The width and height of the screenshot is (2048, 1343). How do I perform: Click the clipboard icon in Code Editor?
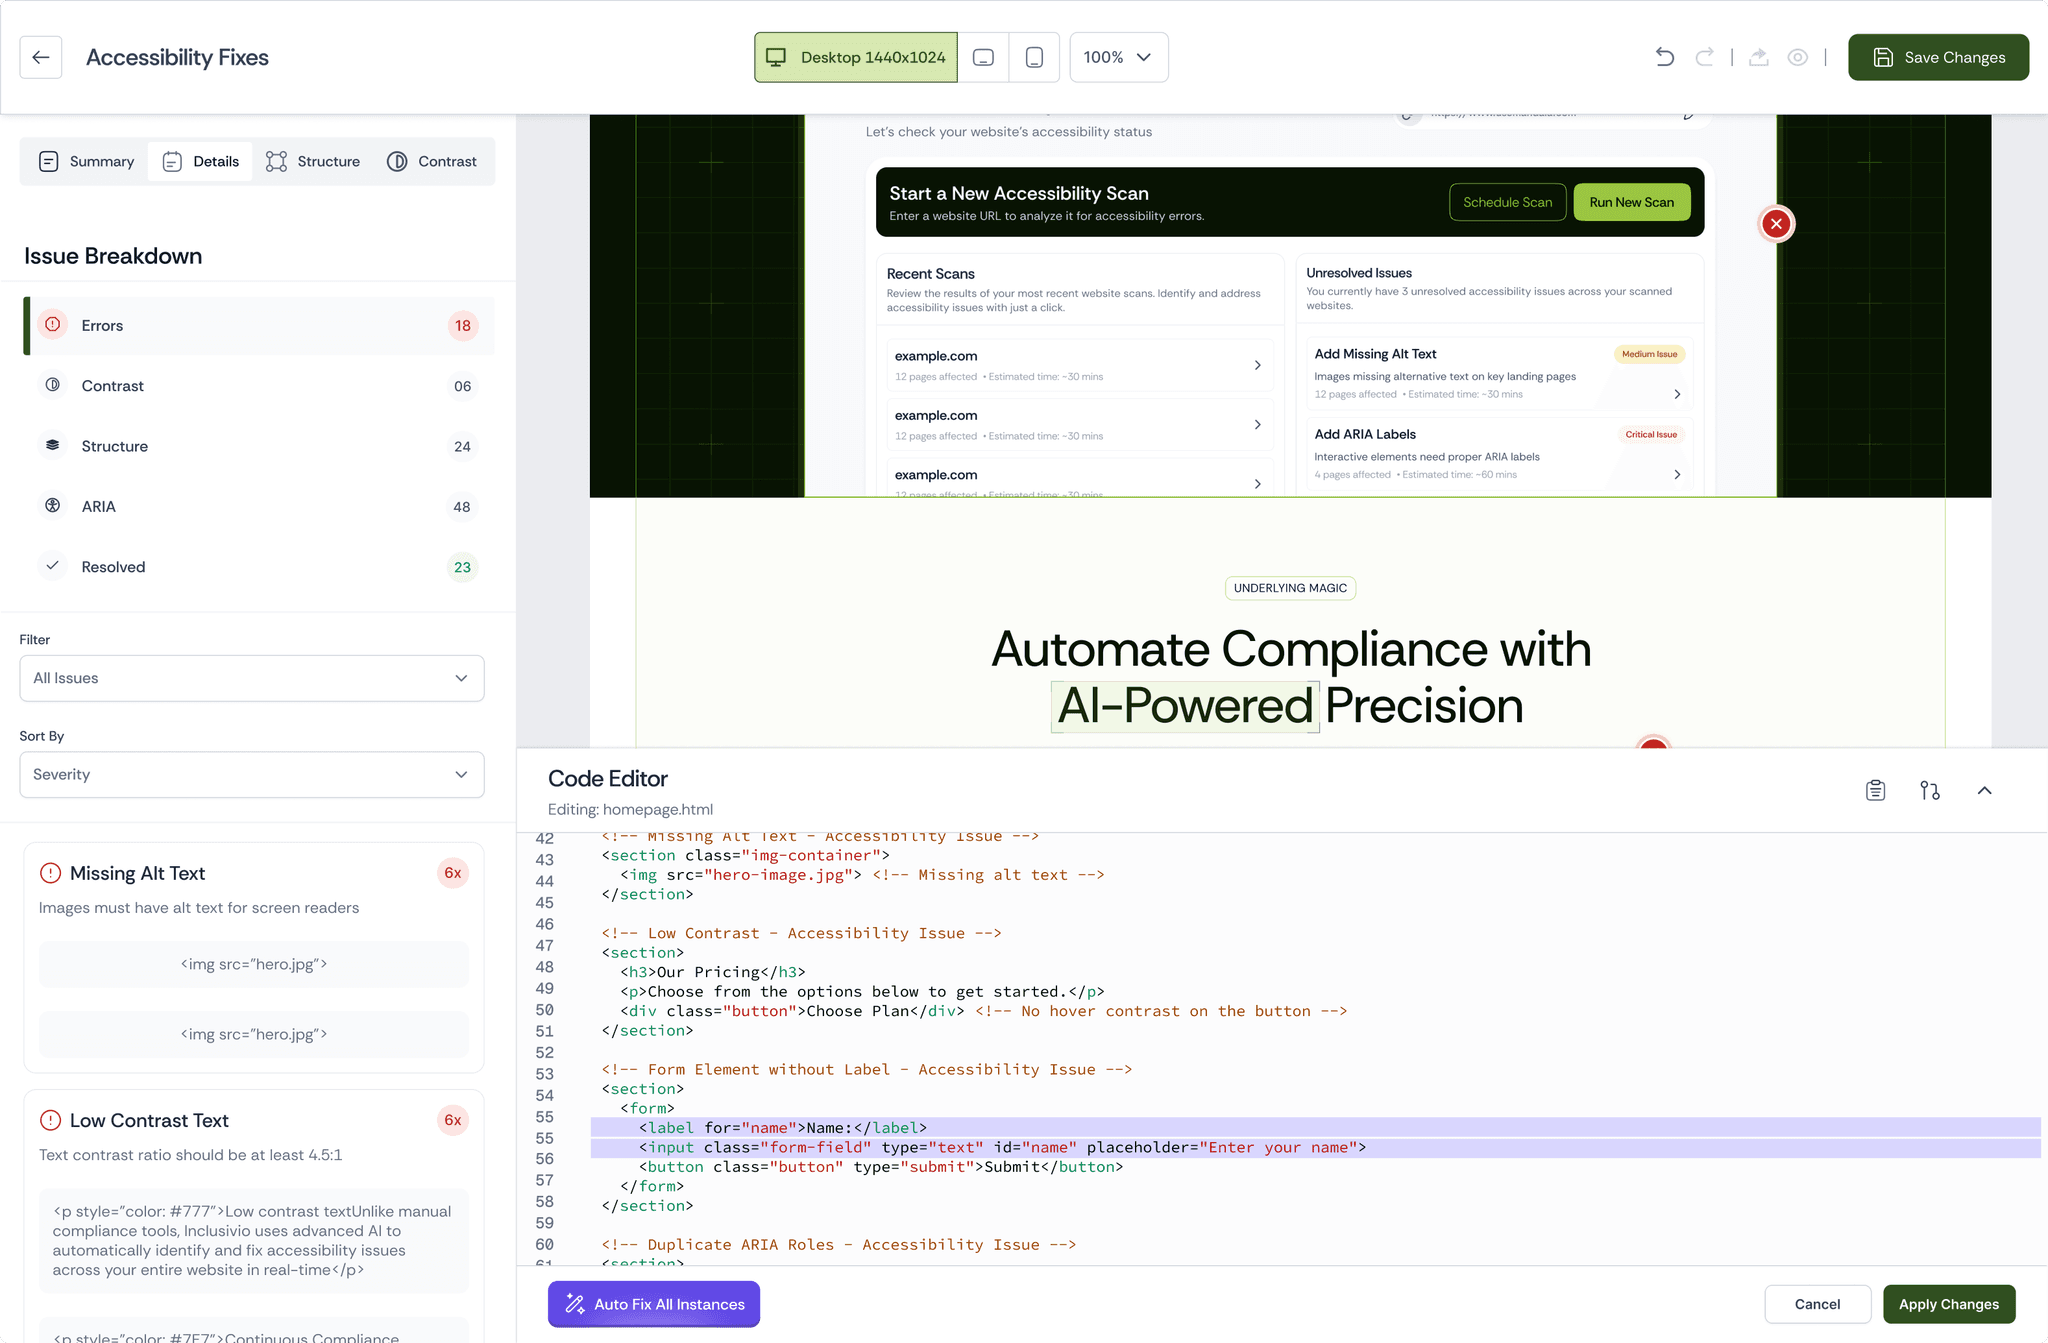pos(1875,790)
